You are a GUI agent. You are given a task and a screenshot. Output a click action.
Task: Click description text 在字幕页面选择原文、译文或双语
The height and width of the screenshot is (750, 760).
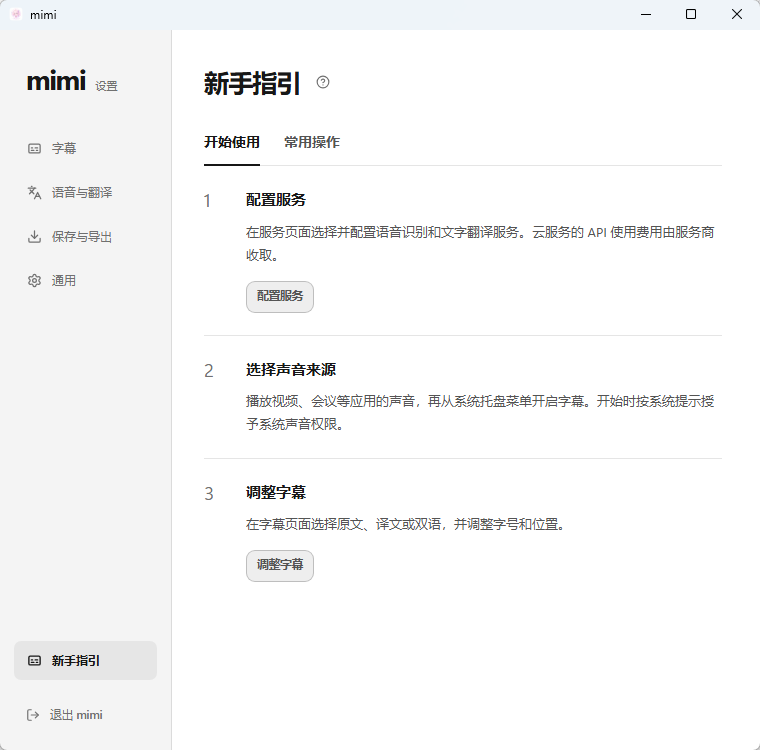click(405, 524)
